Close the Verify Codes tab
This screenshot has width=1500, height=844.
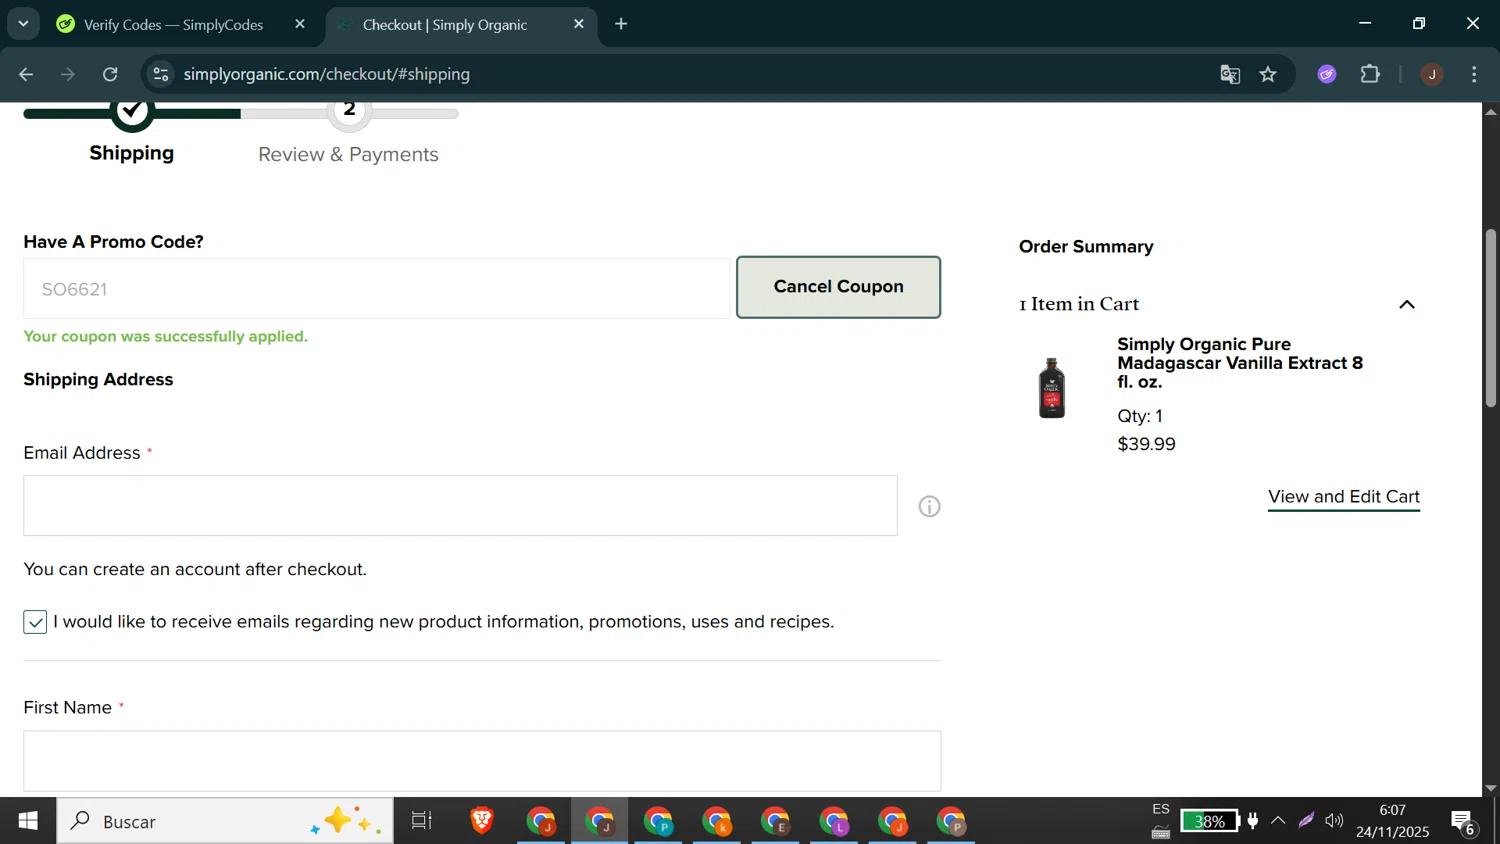[x=300, y=24]
